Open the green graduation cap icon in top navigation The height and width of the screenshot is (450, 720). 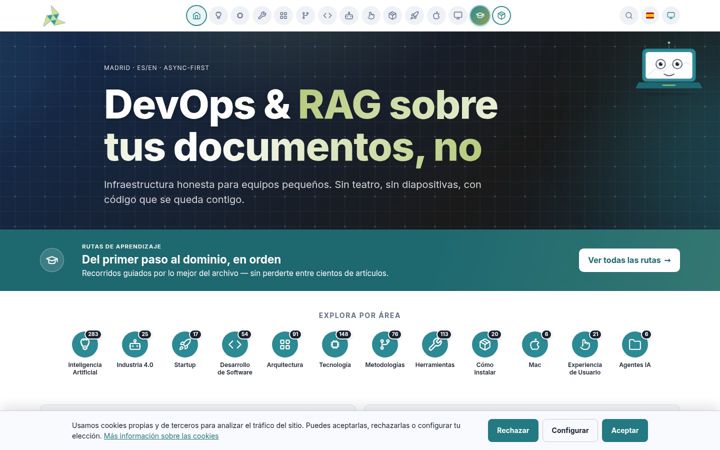pos(480,16)
